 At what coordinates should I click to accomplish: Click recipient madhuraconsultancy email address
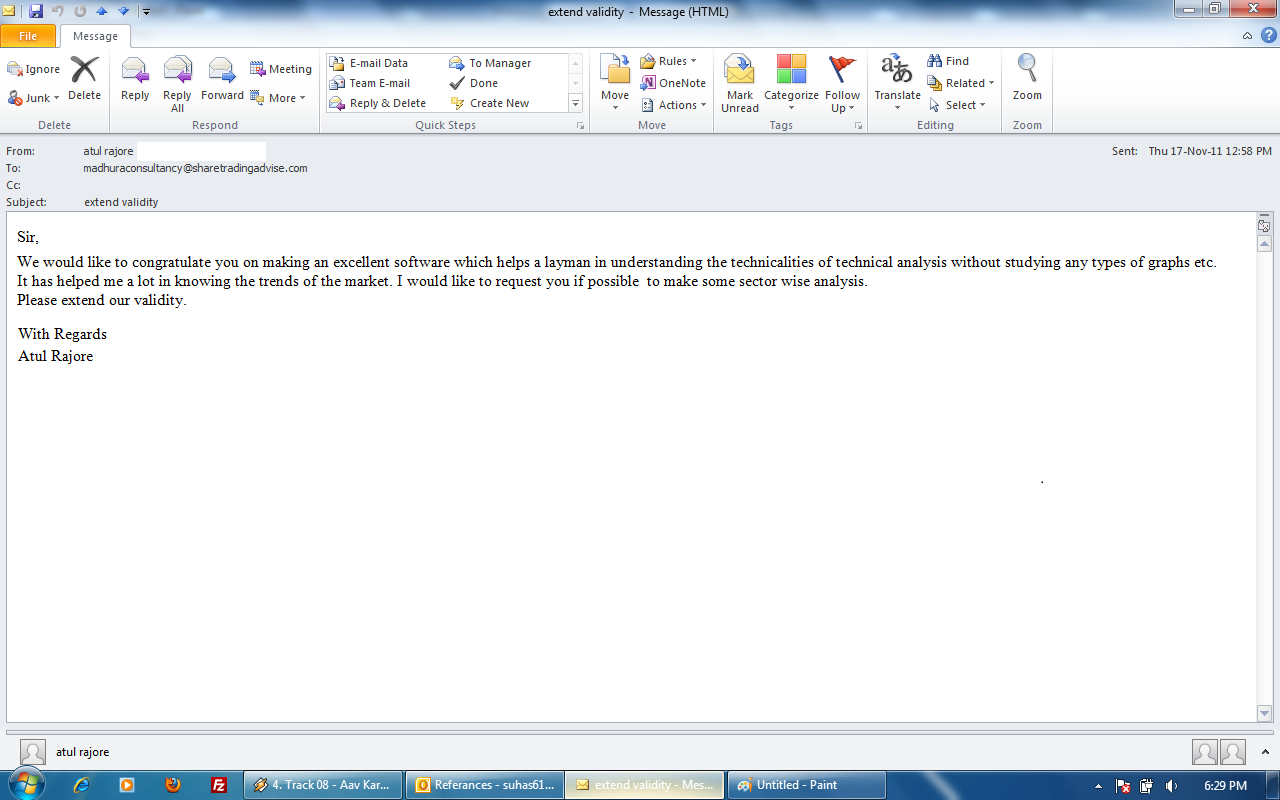[195, 168]
